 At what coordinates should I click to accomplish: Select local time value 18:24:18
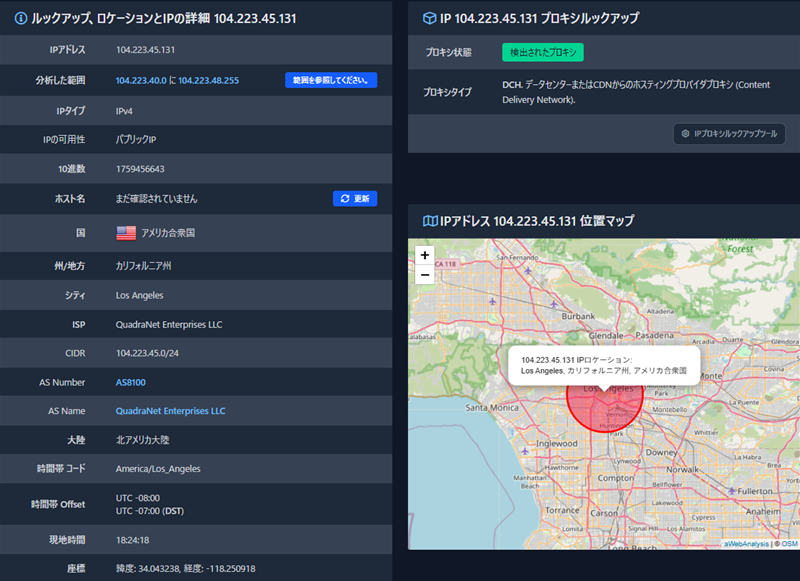[133, 540]
